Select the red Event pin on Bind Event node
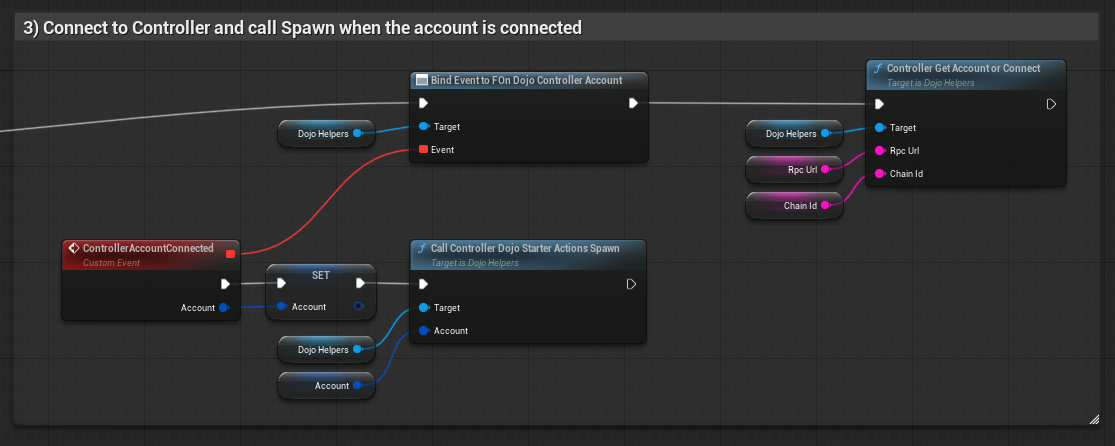Screen dimensions: 1115x446 click(423, 150)
